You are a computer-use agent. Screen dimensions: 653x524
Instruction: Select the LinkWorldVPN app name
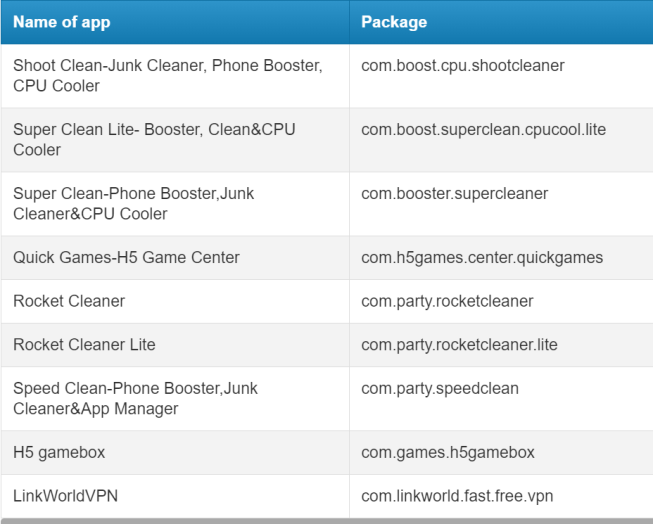pos(66,496)
